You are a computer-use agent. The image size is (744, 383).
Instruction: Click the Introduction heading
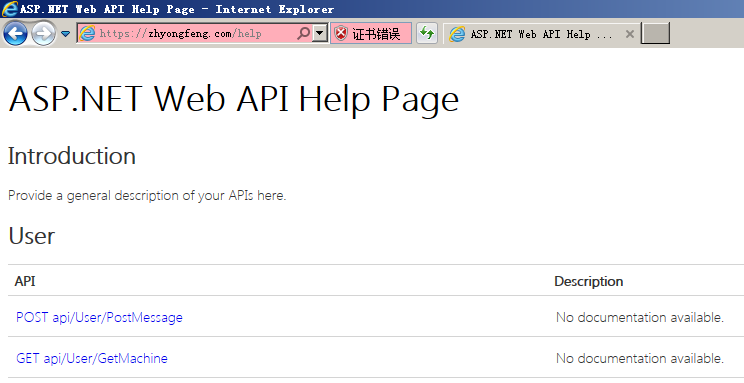tap(72, 156)
